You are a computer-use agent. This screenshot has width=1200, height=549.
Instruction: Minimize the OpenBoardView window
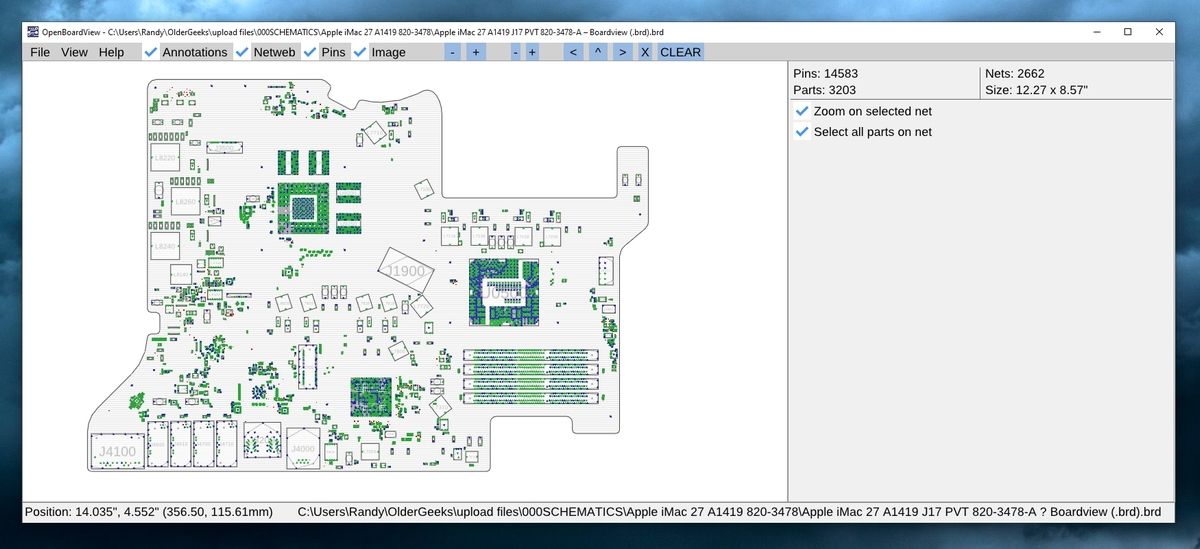[1095, 32]
